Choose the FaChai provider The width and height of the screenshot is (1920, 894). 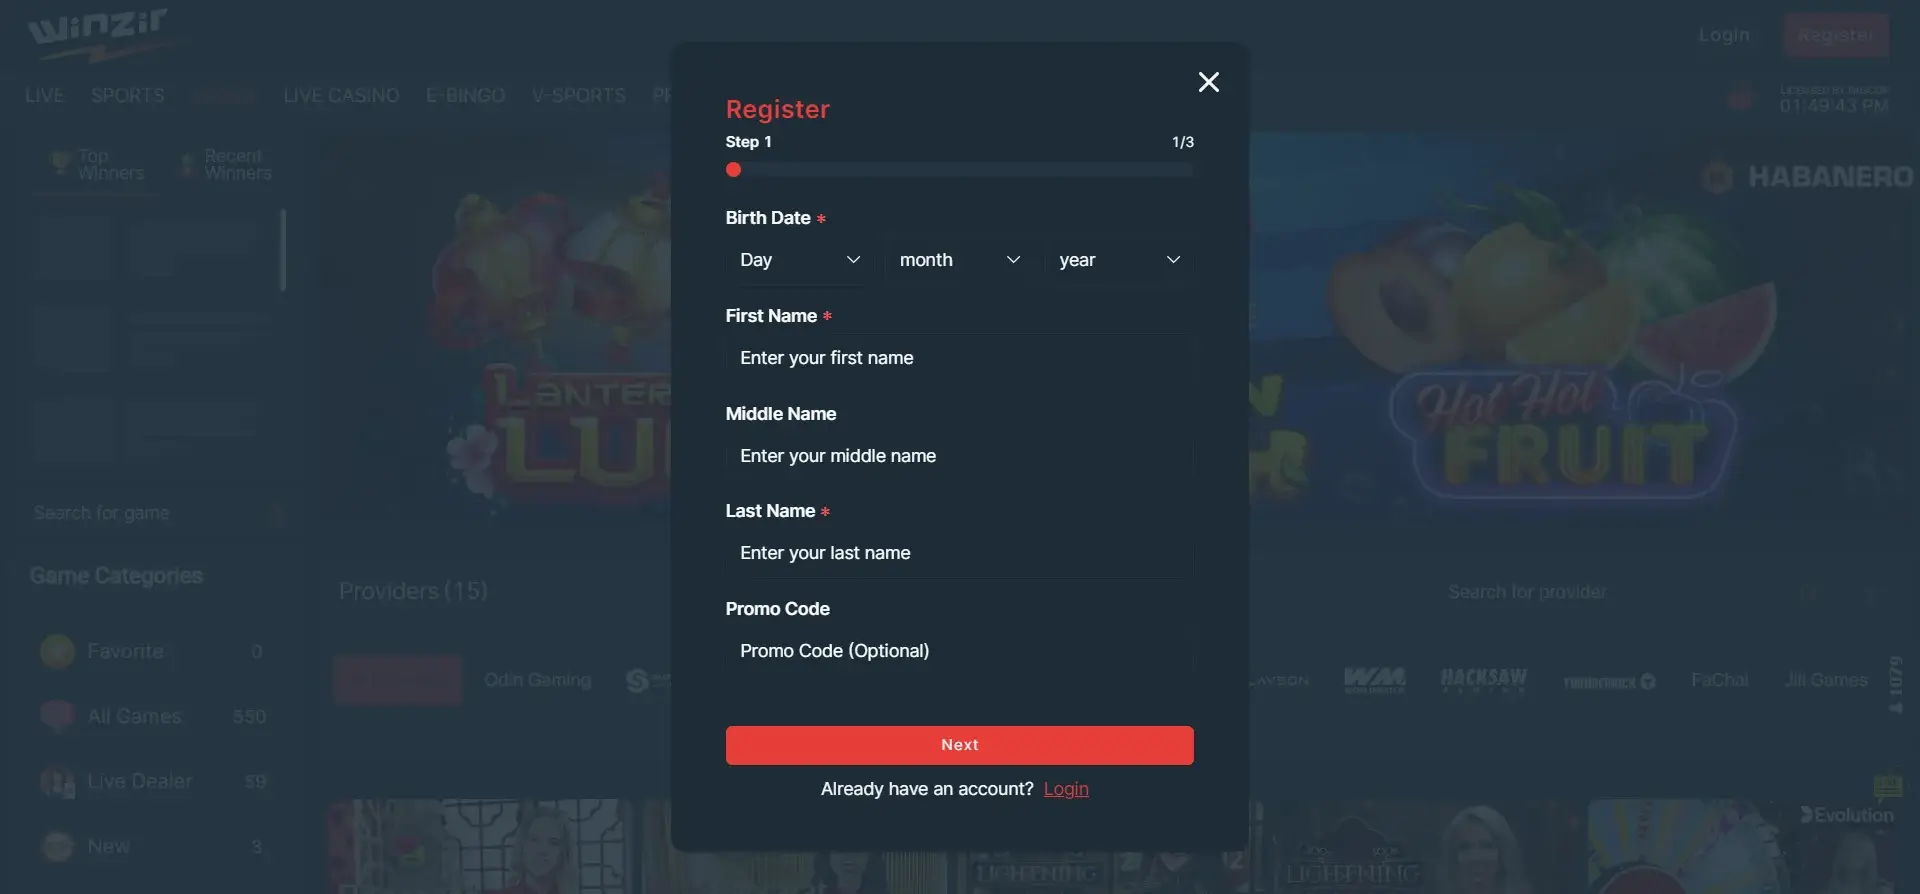pyautogui.click(x=1719, y=680)
